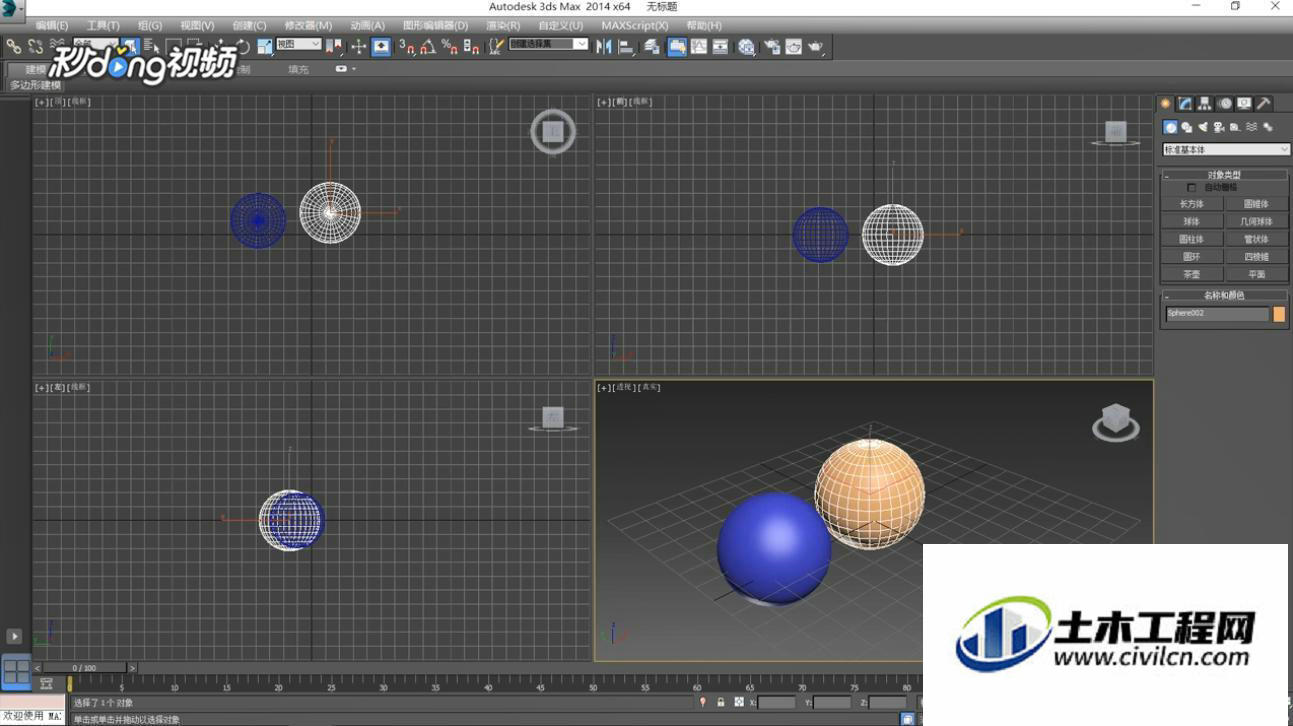
Task: Switch to the Hierarchy command panel tab
Action: pyautogui.click(x=1204, y=104)
